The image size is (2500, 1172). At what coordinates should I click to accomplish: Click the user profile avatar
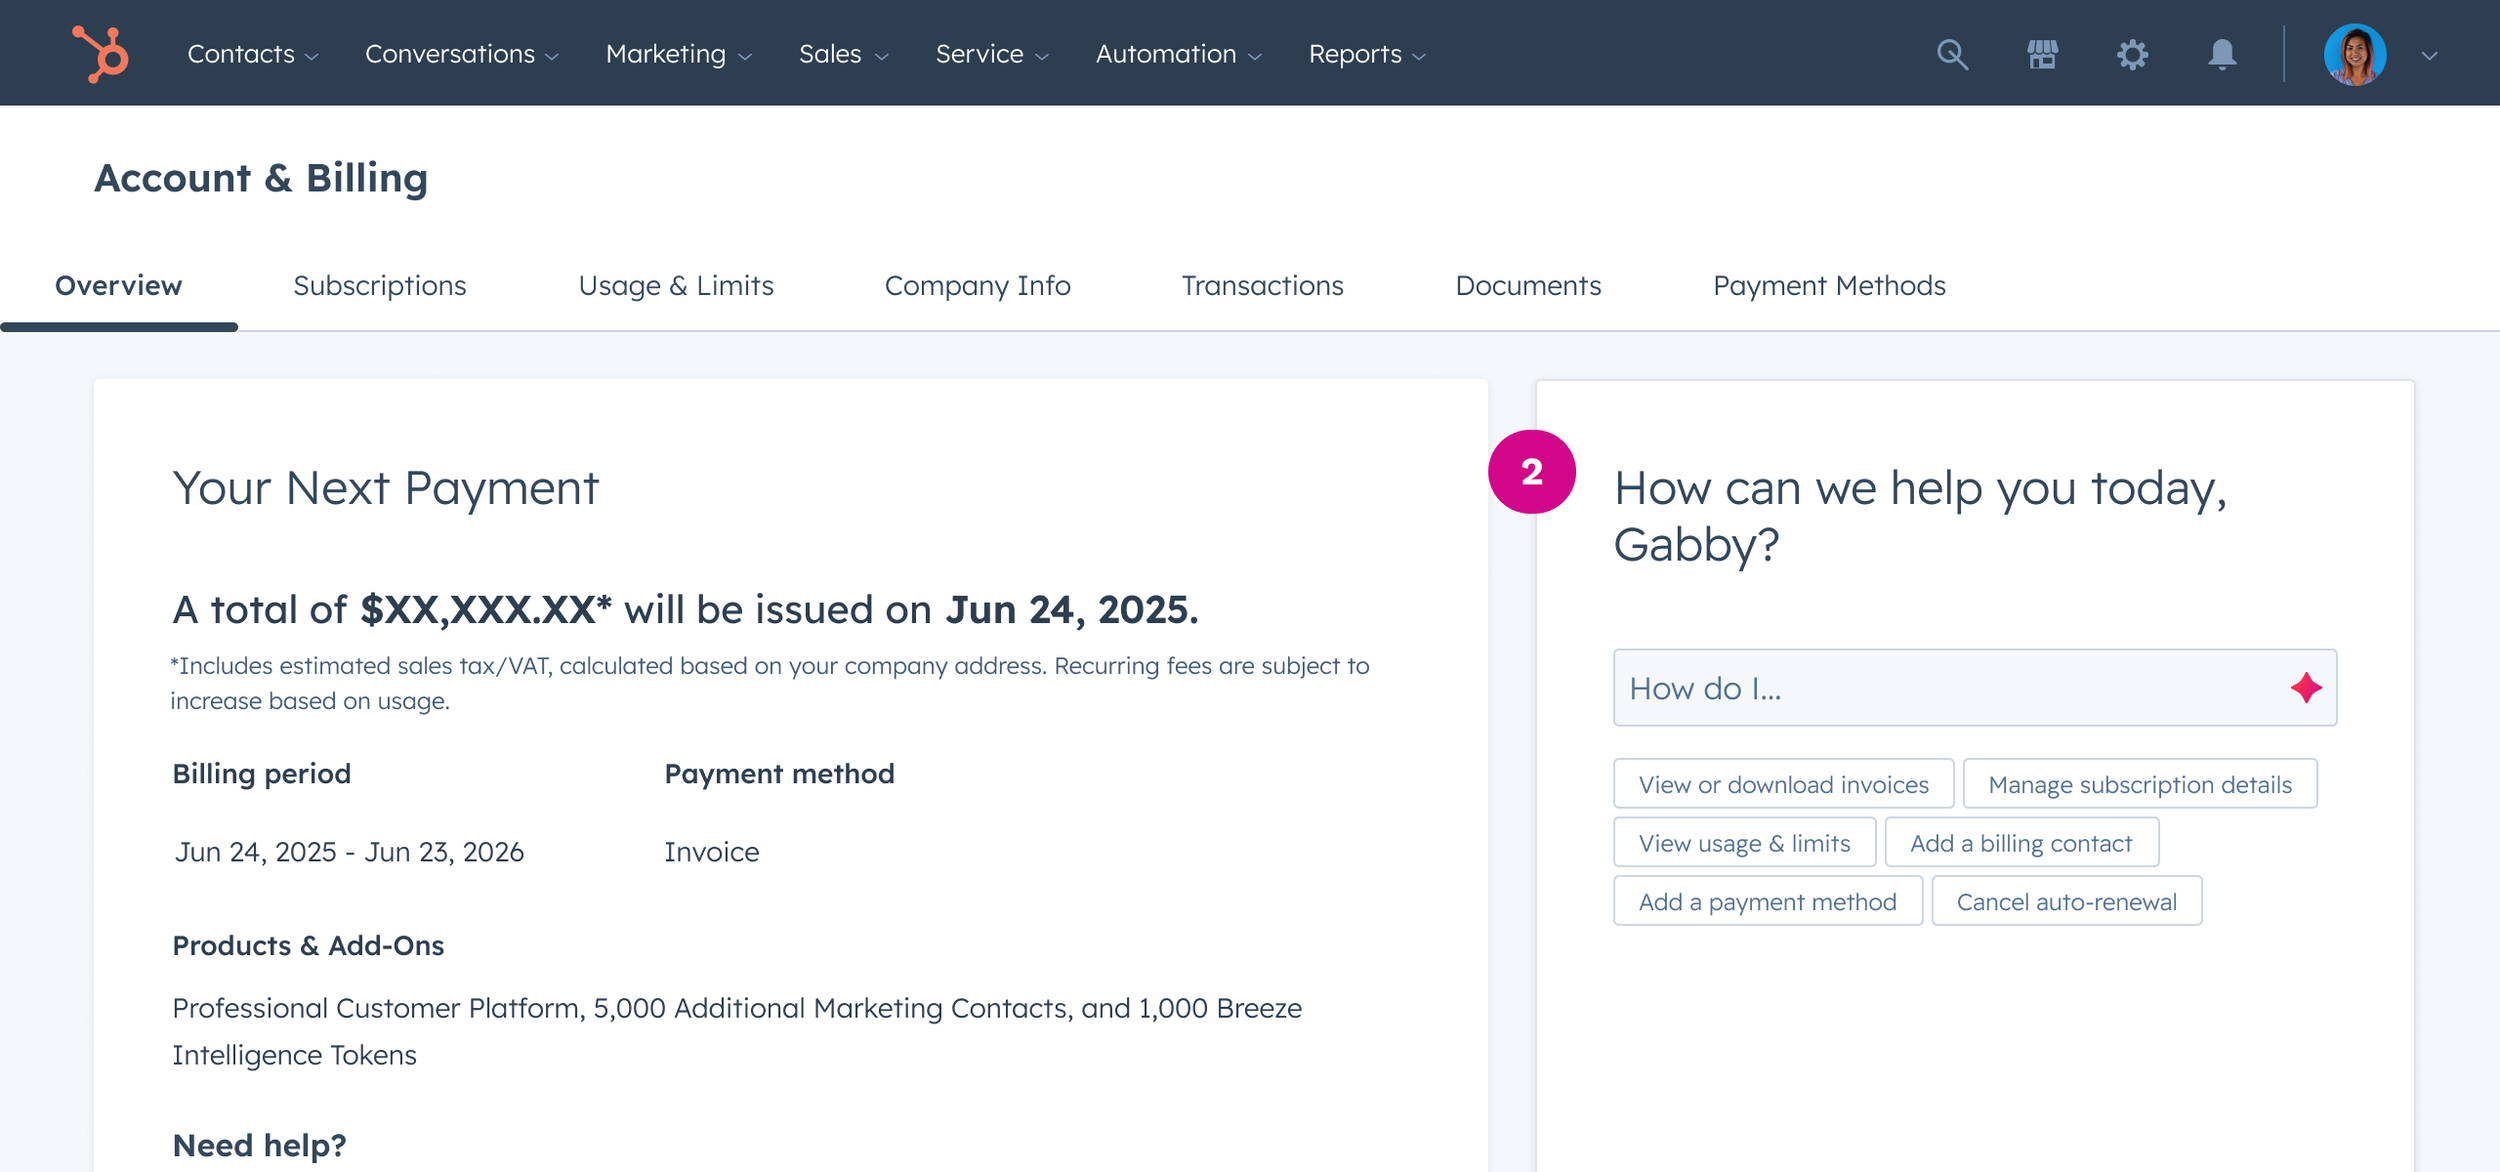coord(2355,54)
